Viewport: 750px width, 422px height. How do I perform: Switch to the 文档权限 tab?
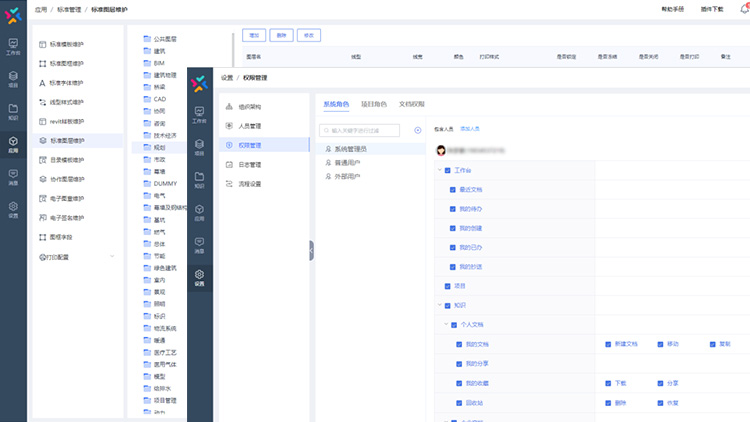coord(411,104)
